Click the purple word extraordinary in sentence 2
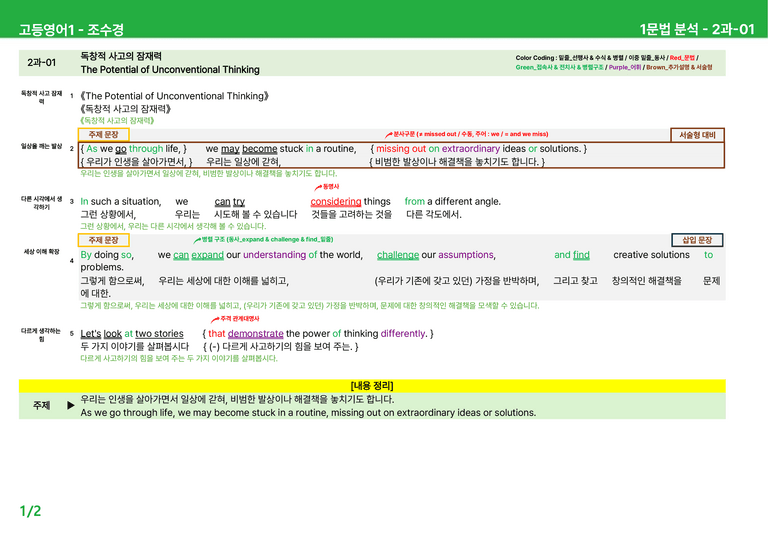Image resolution: width=768 pixels, height=543 pixels. click(471, 148)
